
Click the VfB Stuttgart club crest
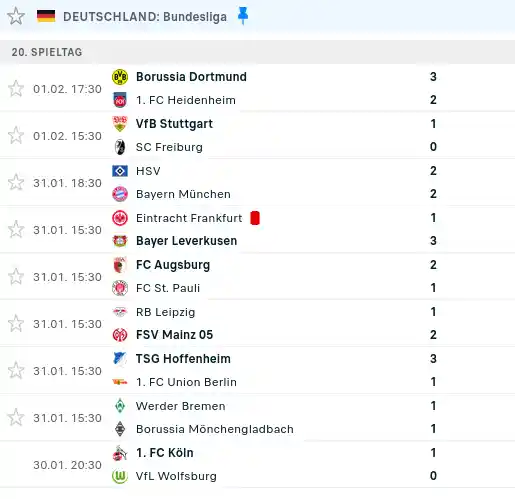[x=120, y=124]
